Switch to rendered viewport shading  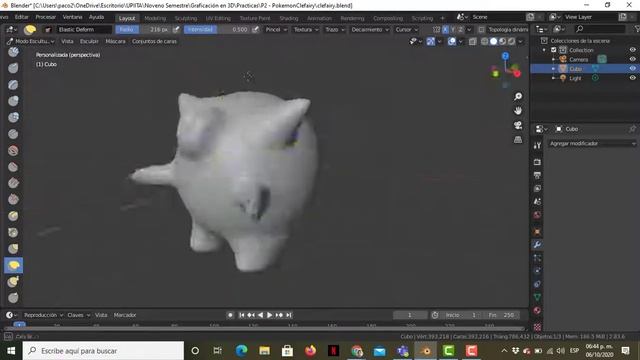(x=511, y=41)
